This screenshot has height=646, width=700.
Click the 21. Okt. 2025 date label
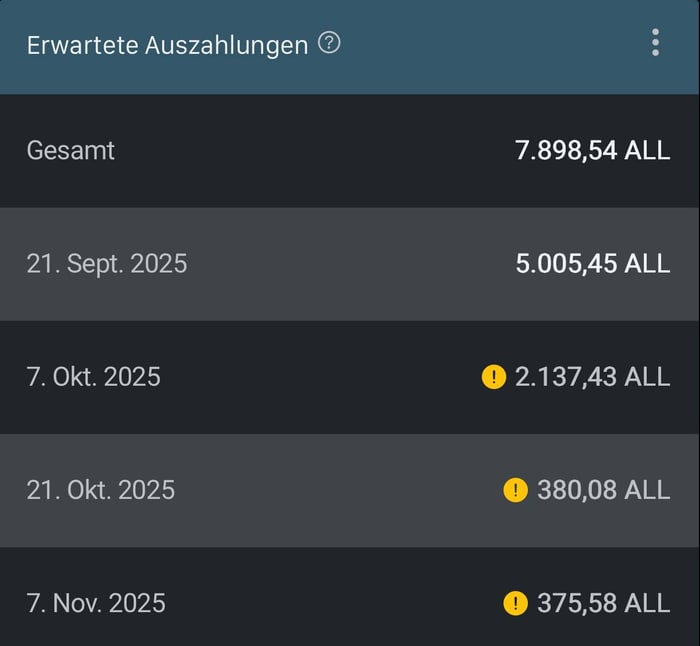tap(101, 490)
